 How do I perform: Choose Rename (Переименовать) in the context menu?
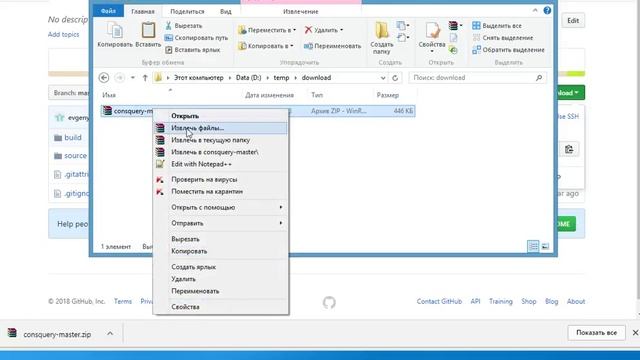pyautogui.click(x=220, y=291)
